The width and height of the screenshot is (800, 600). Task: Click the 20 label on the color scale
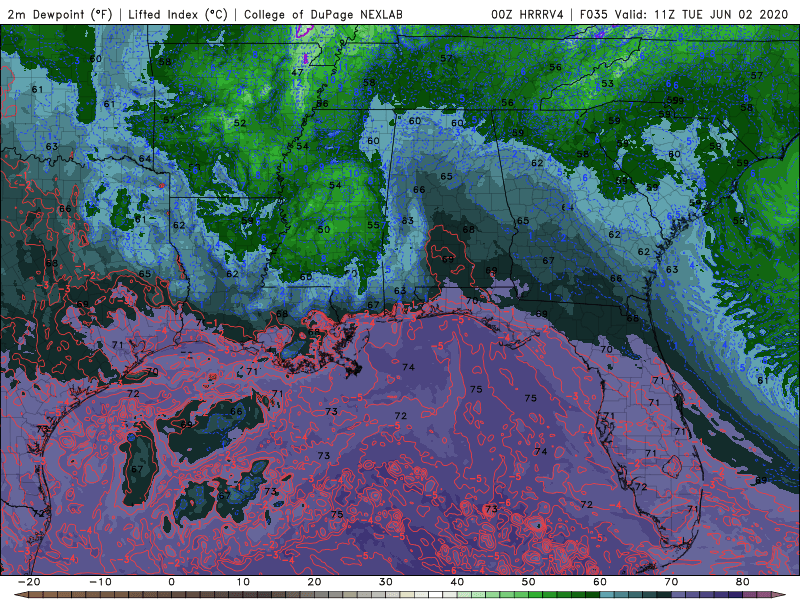pyautogui.click(x=314, y=582)
